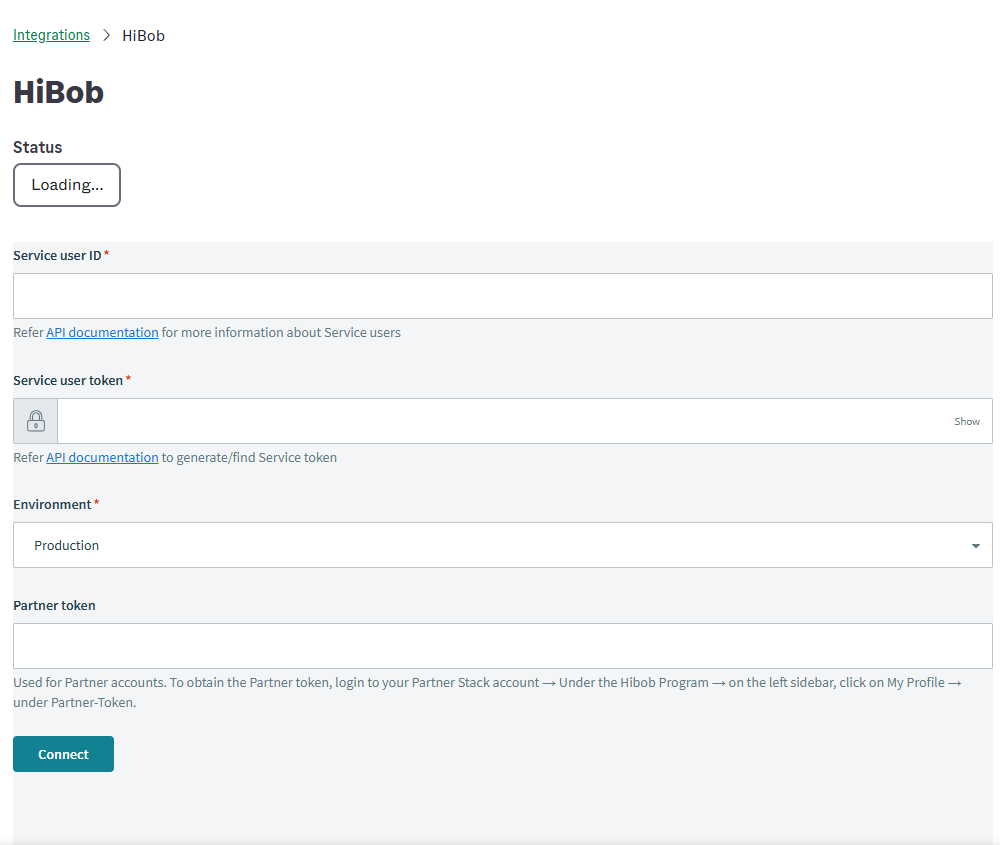The image size is (1000, 845).
Task: Click the HiBob page title
Action: click(59, 92)
